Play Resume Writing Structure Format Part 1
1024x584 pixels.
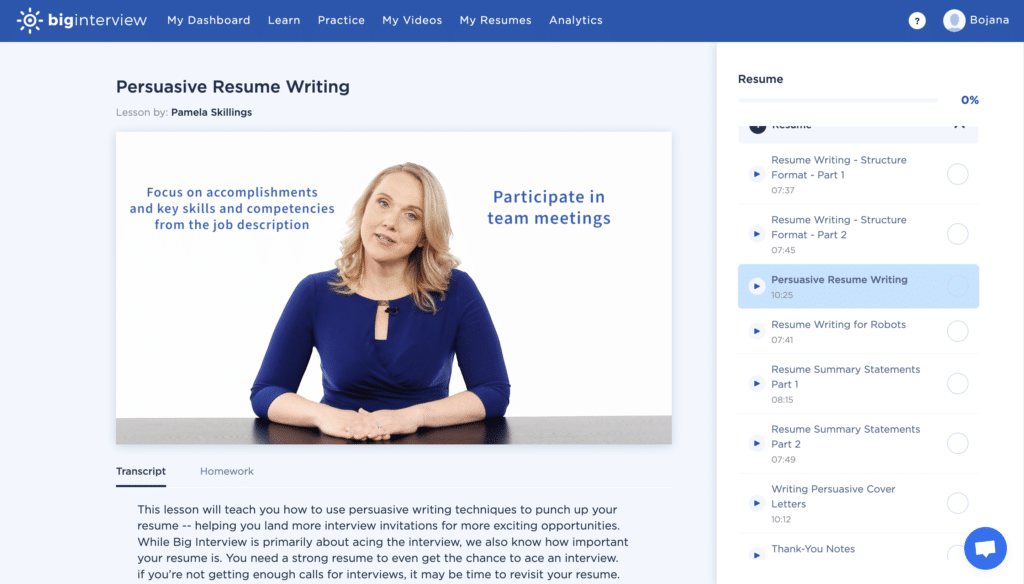click(756, 174)
